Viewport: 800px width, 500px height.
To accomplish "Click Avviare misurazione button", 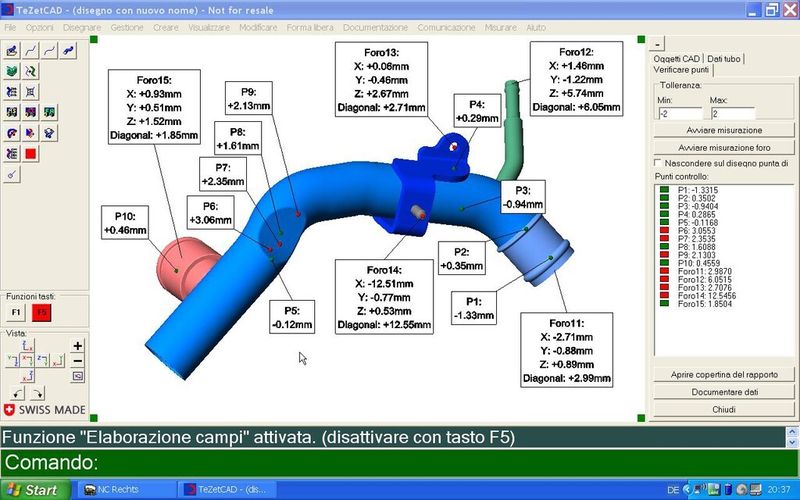I will 724,130.
